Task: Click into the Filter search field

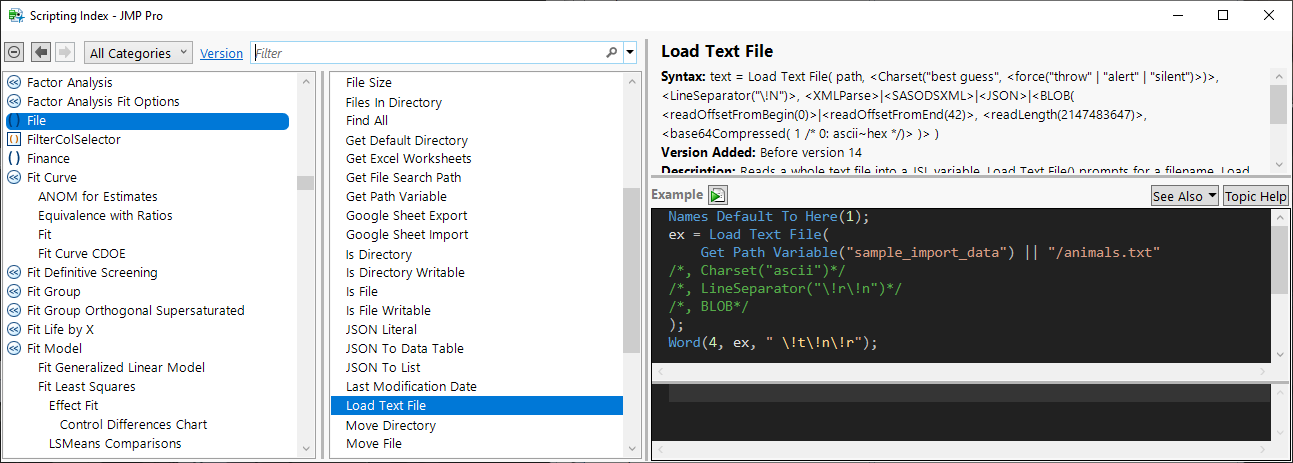Action: [x=428, y=53]
